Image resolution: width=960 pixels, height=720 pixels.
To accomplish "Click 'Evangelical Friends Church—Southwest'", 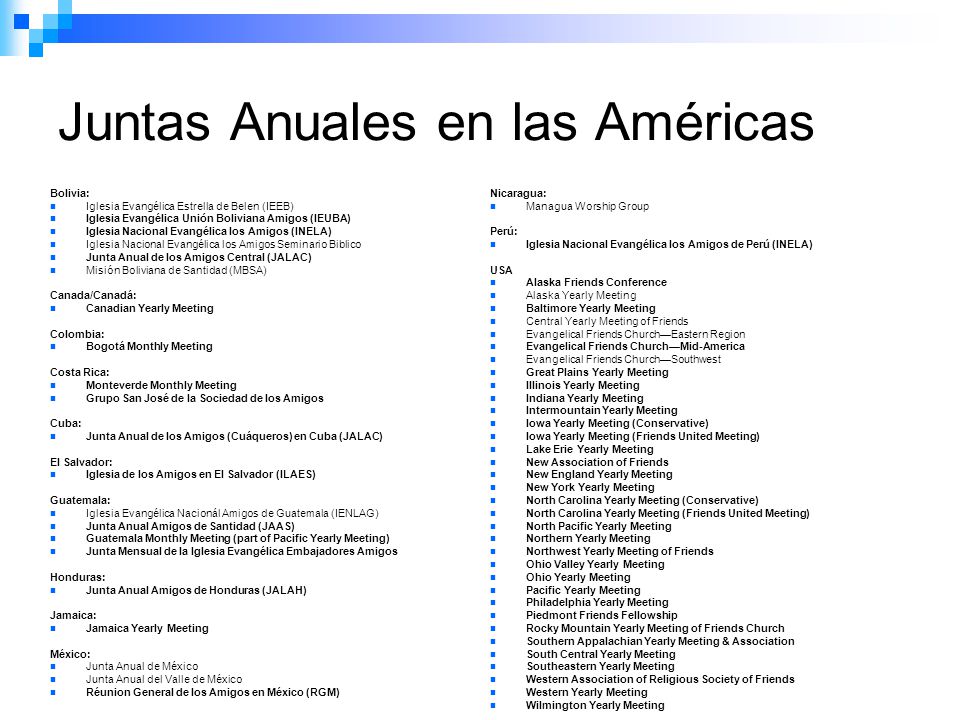I will click(x=623, y=359).
